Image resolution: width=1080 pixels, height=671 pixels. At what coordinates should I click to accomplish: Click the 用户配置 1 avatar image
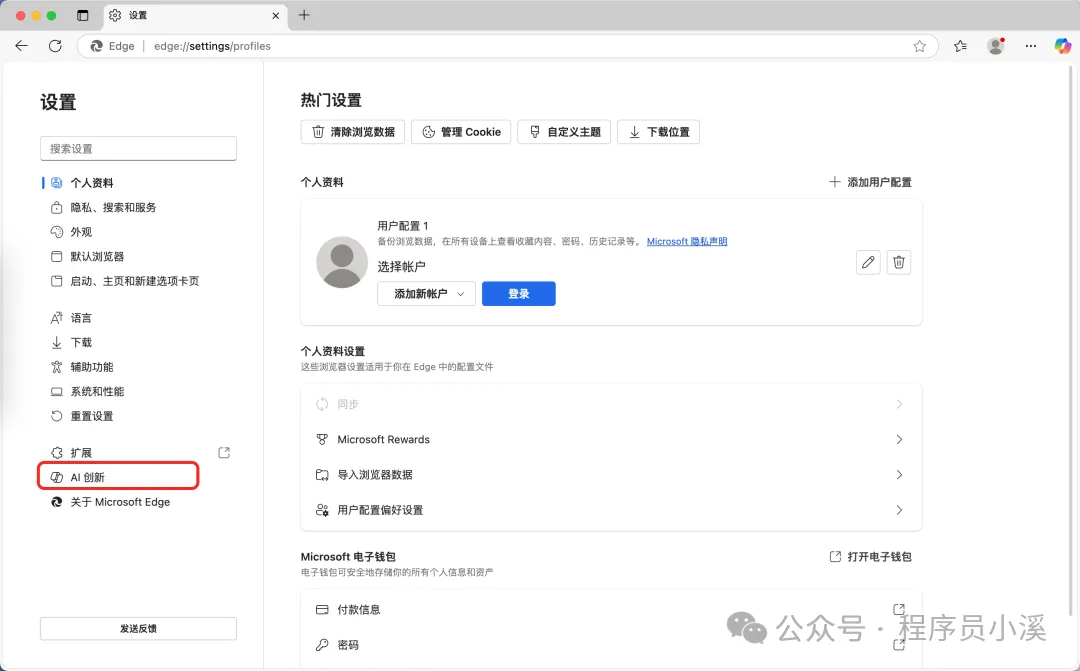click(x=342, y=262)
